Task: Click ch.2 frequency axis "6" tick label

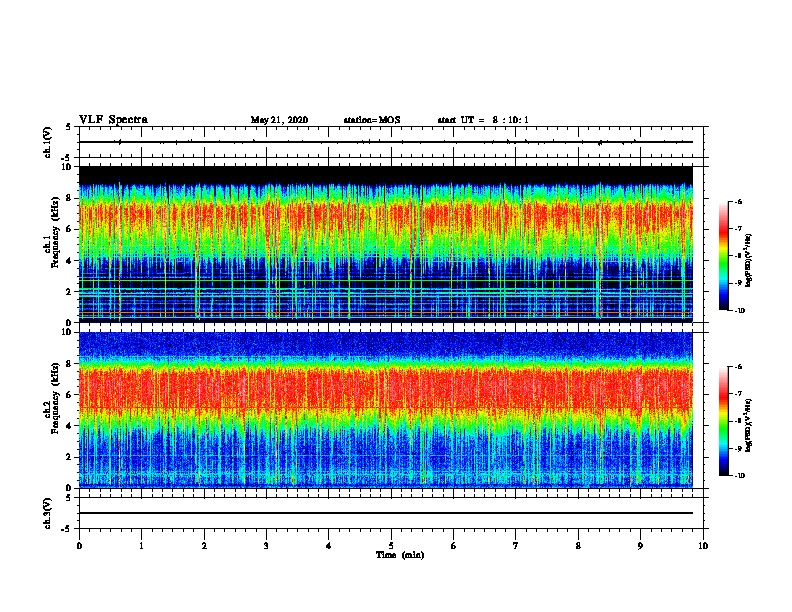Action: pos(70,395)
